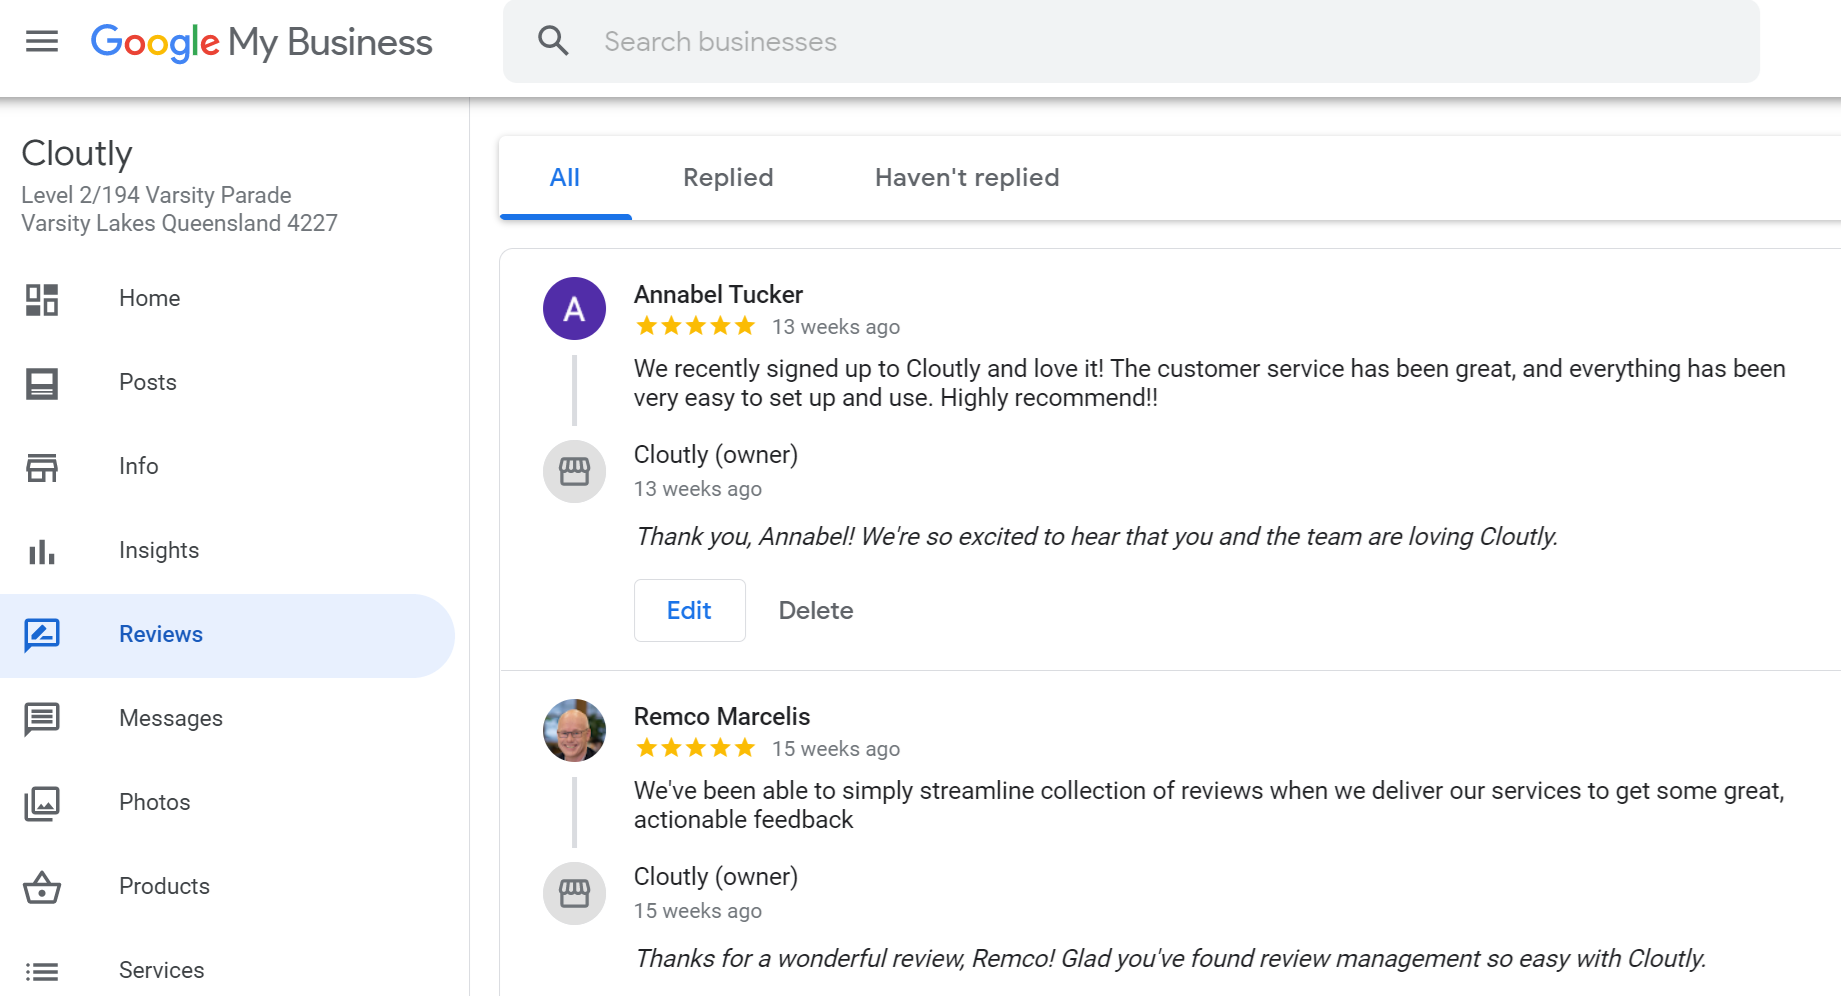Viewport: 1841px width, 996px height.
Task: Open Home from the sidebar
Action: pos(150,298)
